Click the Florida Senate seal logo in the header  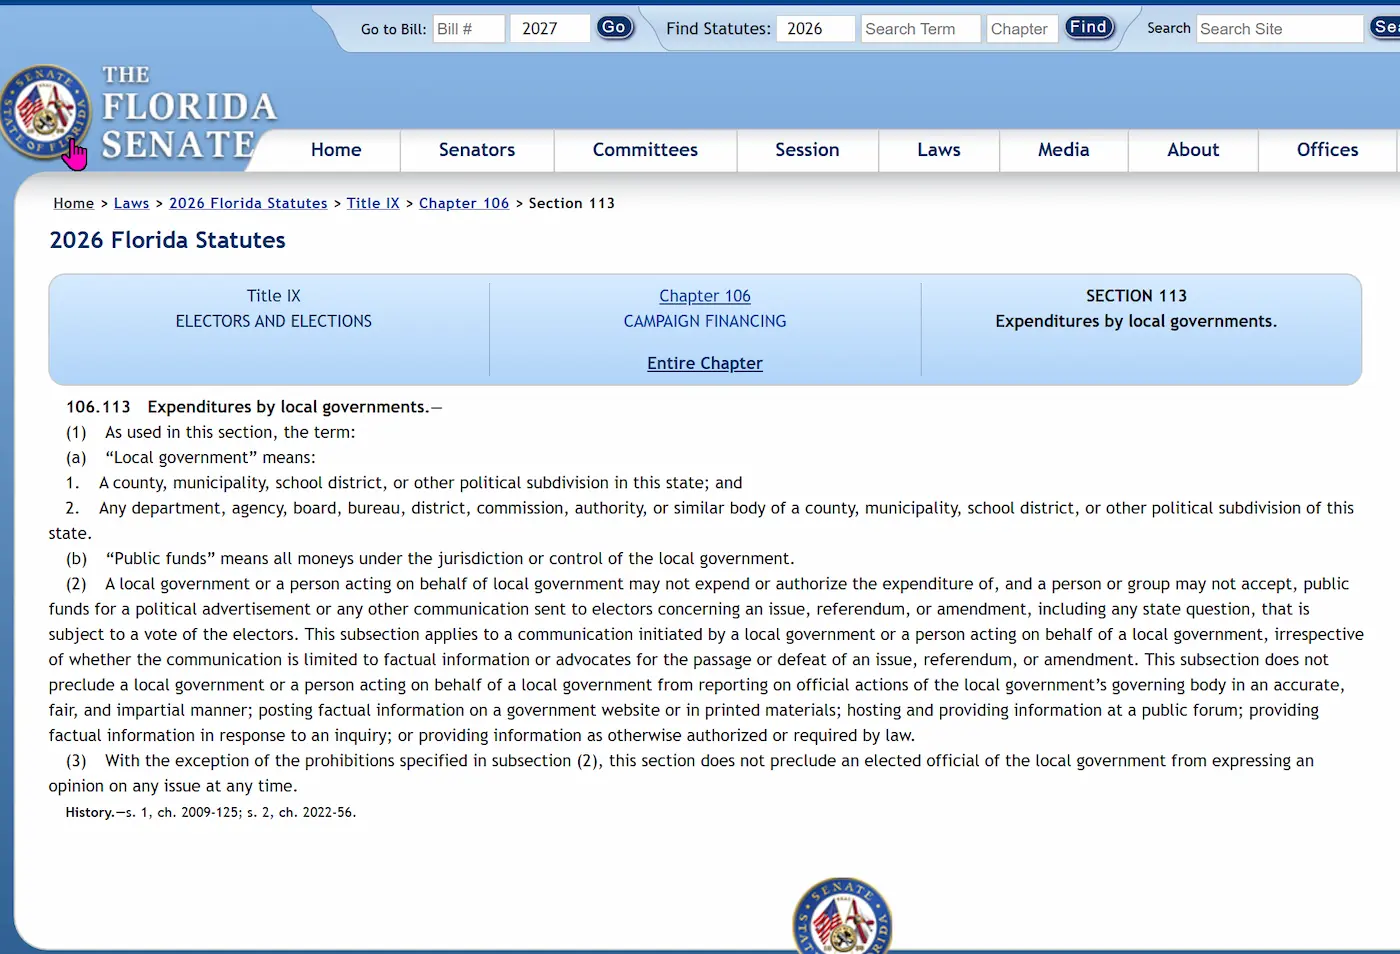(45, 112)
